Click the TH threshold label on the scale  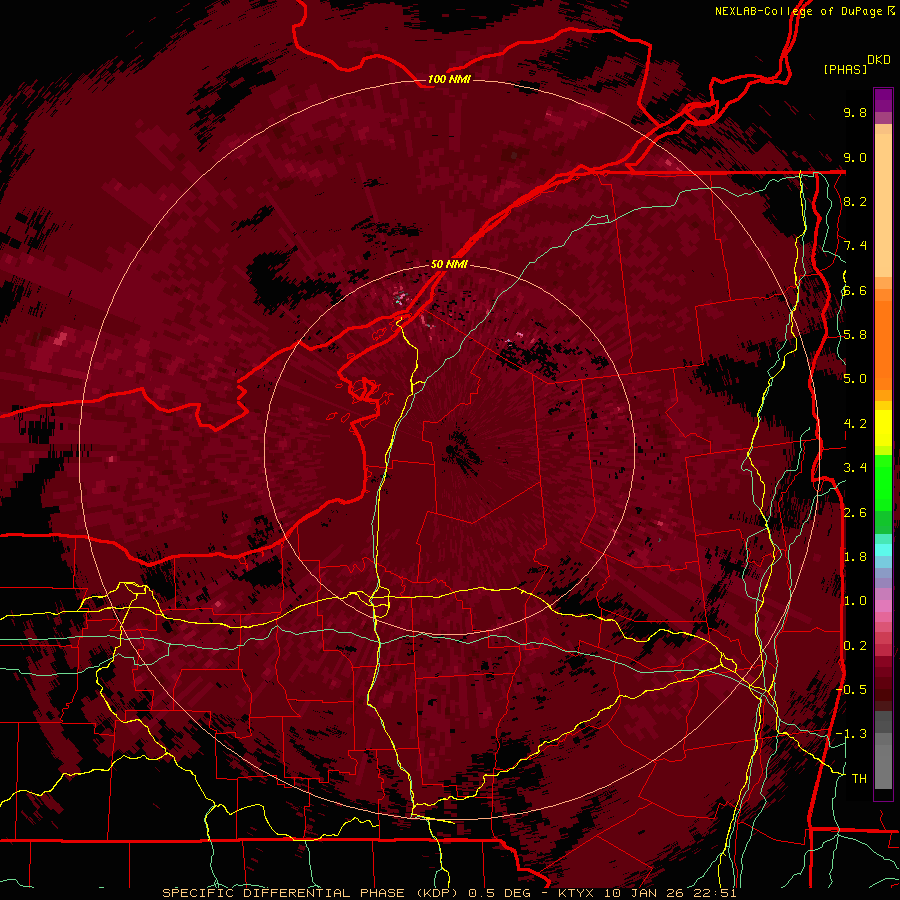[859, 779]
